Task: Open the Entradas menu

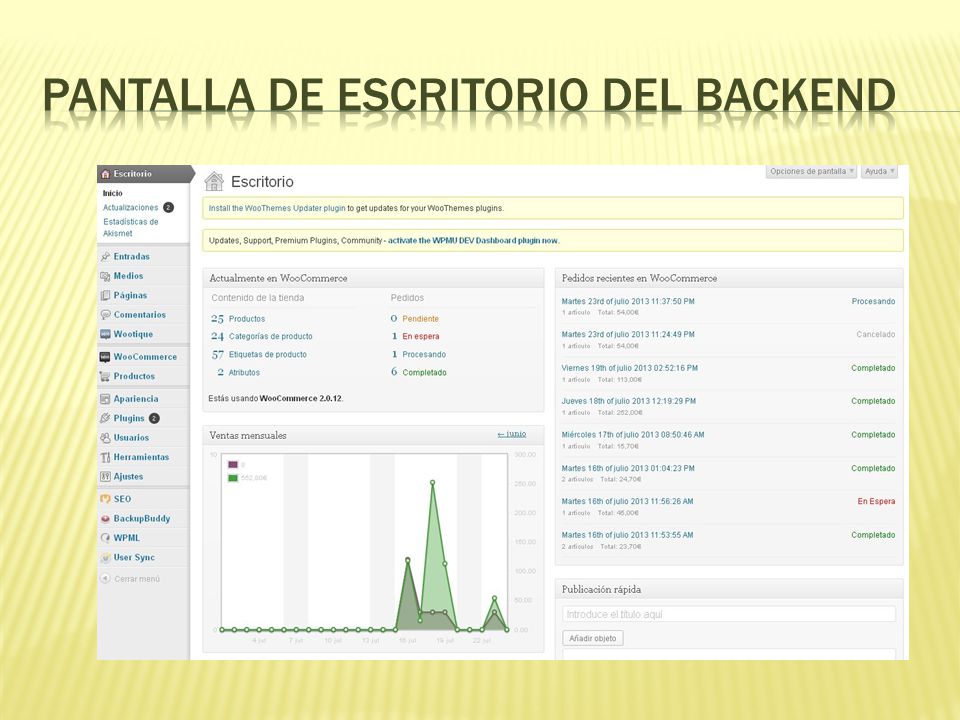Action: 132,257
